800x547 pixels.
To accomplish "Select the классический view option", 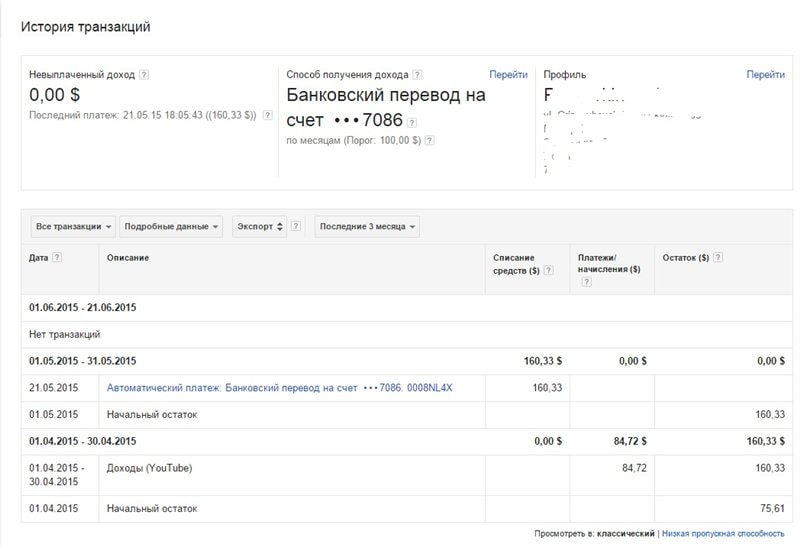I will 626,534.
